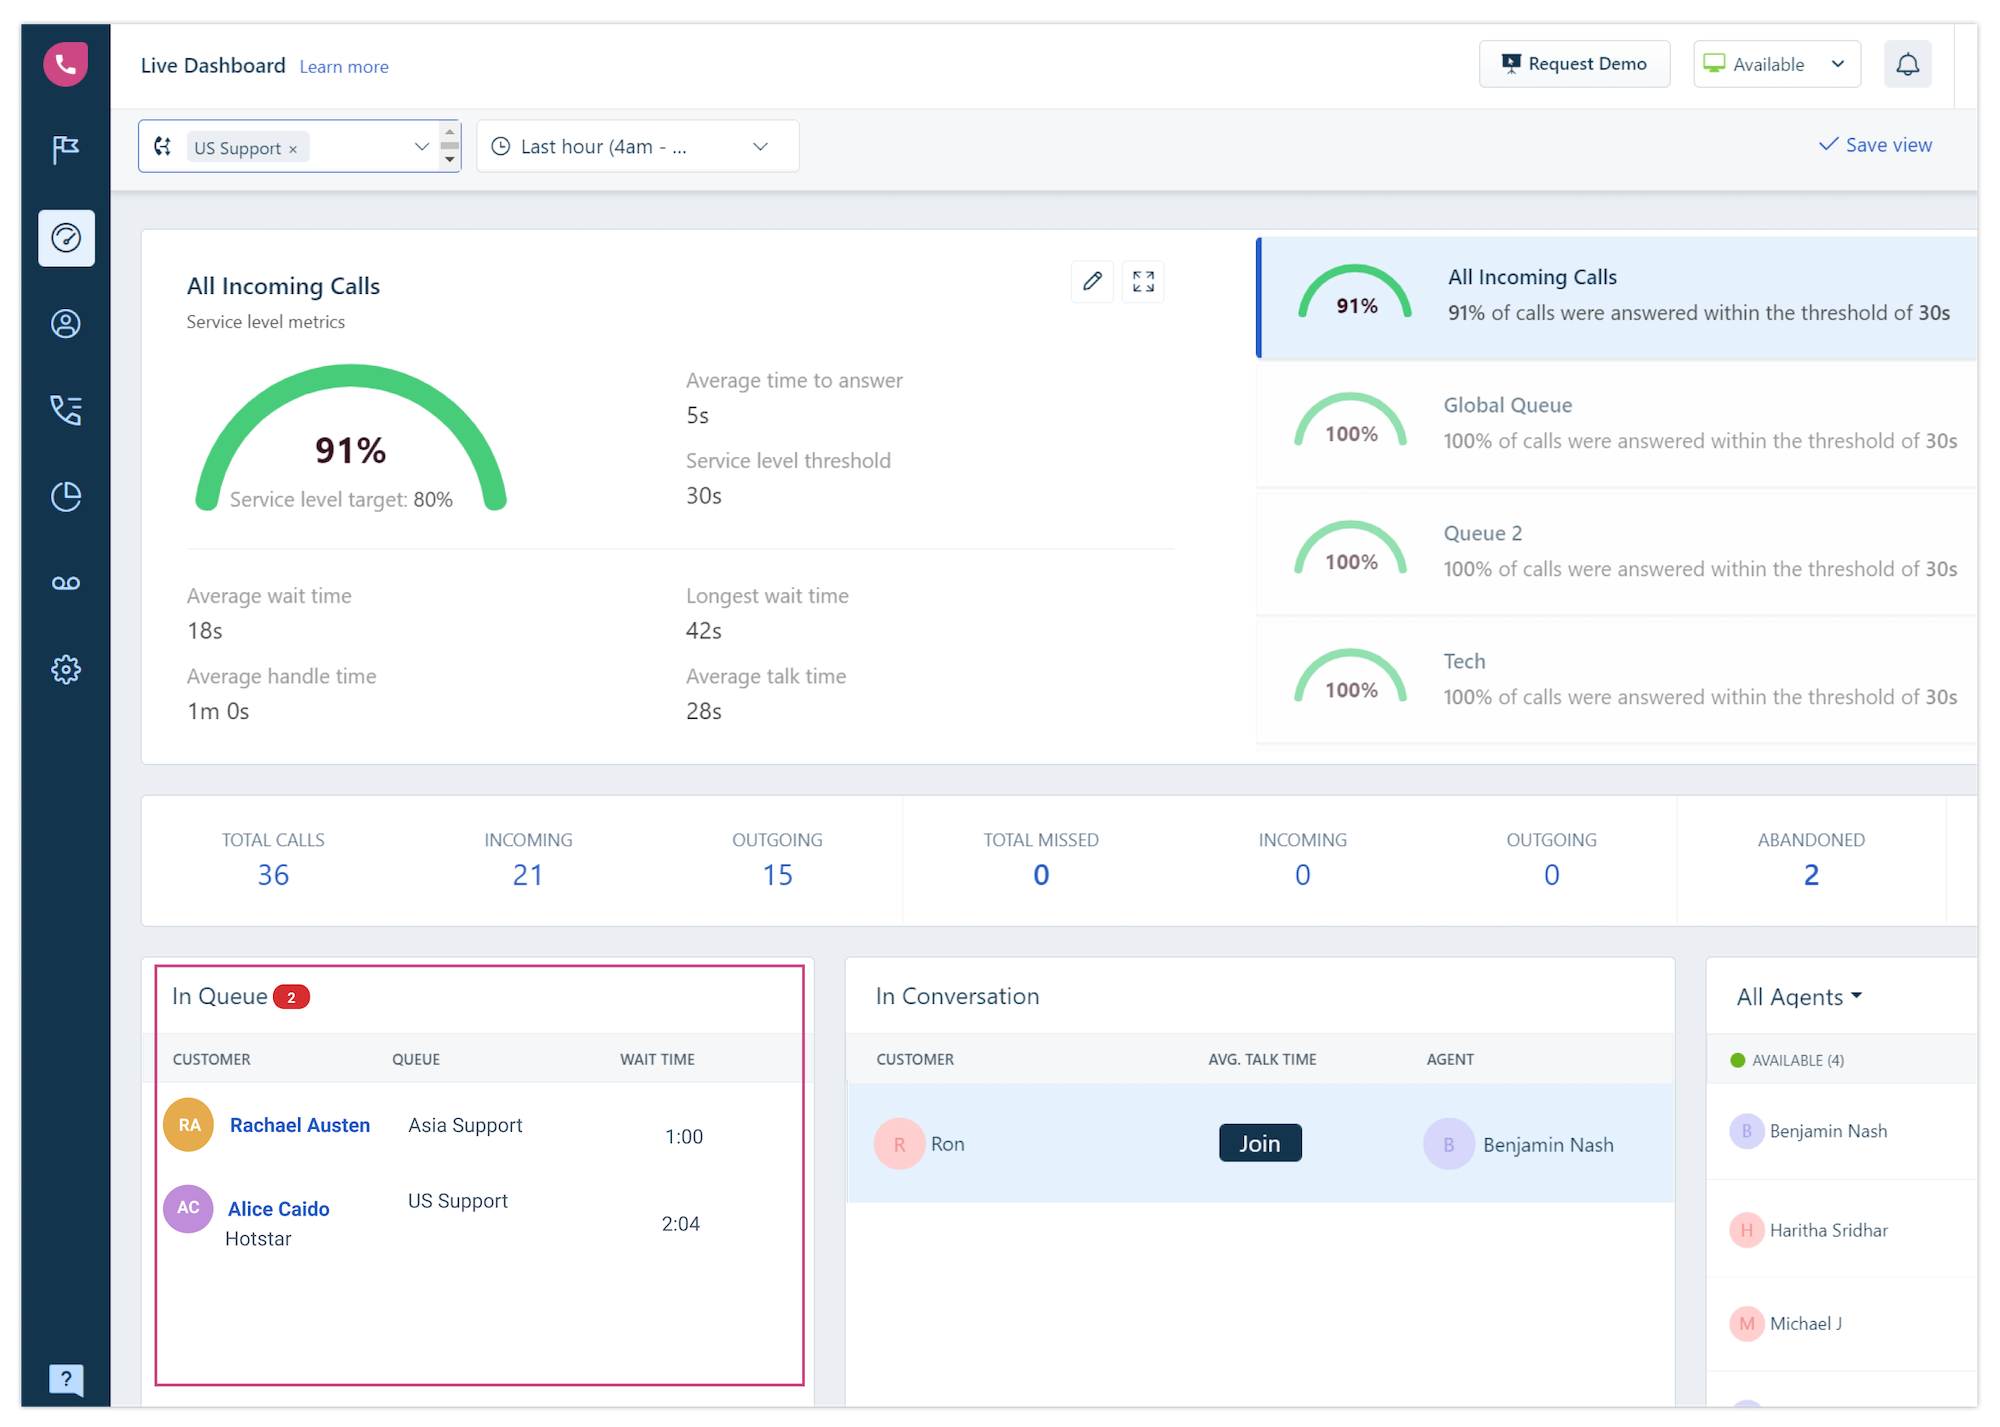Click the Incoming calls value 21
The height and width of the screenshot is (1427, 2000).
tap(528, 875)
